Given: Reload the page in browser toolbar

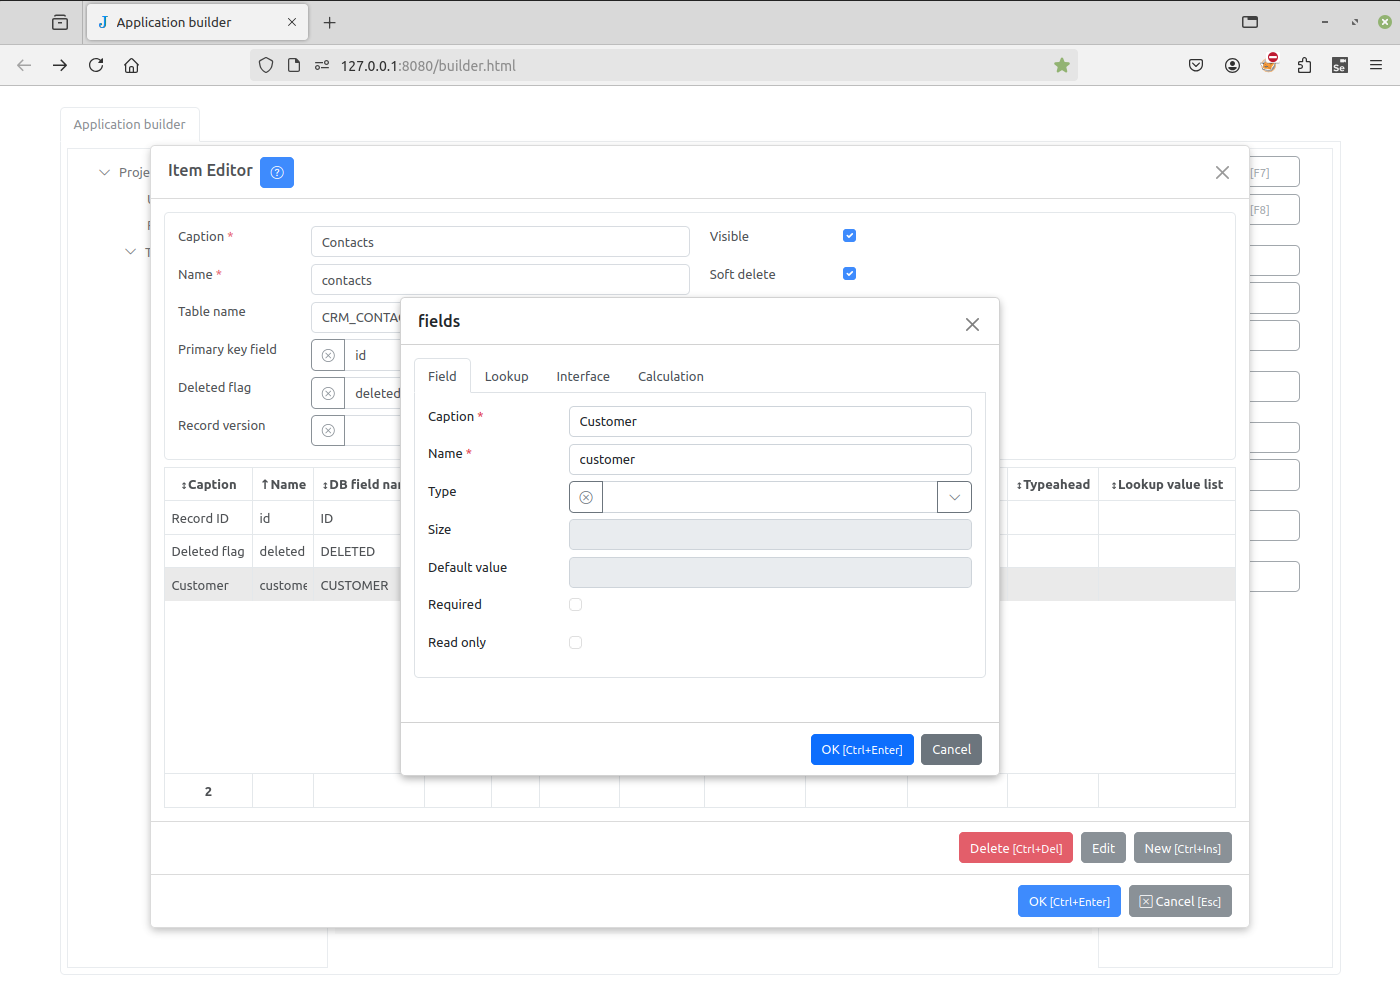Looking at the screenshot, I should pyautogui.click(x=96, y=66).
